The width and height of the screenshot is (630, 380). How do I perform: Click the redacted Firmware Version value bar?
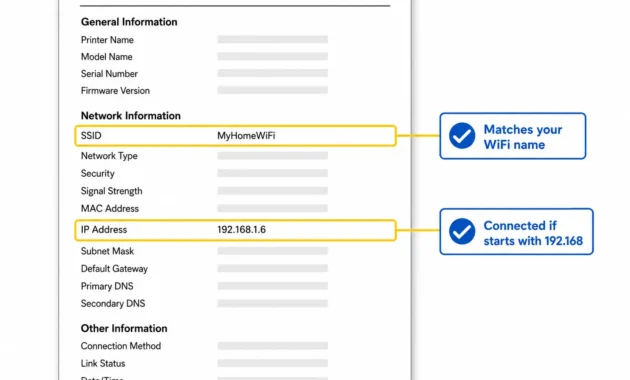click(x=272, y=90)
